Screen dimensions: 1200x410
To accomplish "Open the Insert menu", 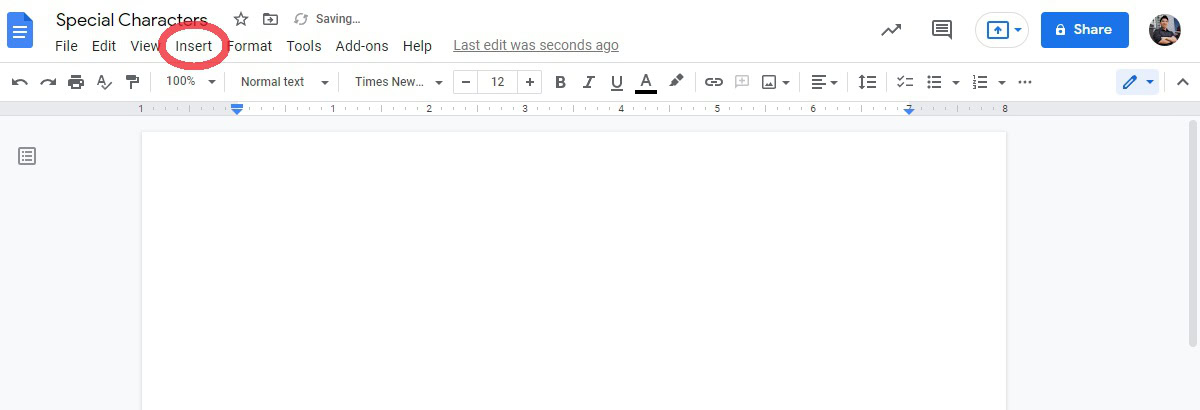I will pos(194,46).
